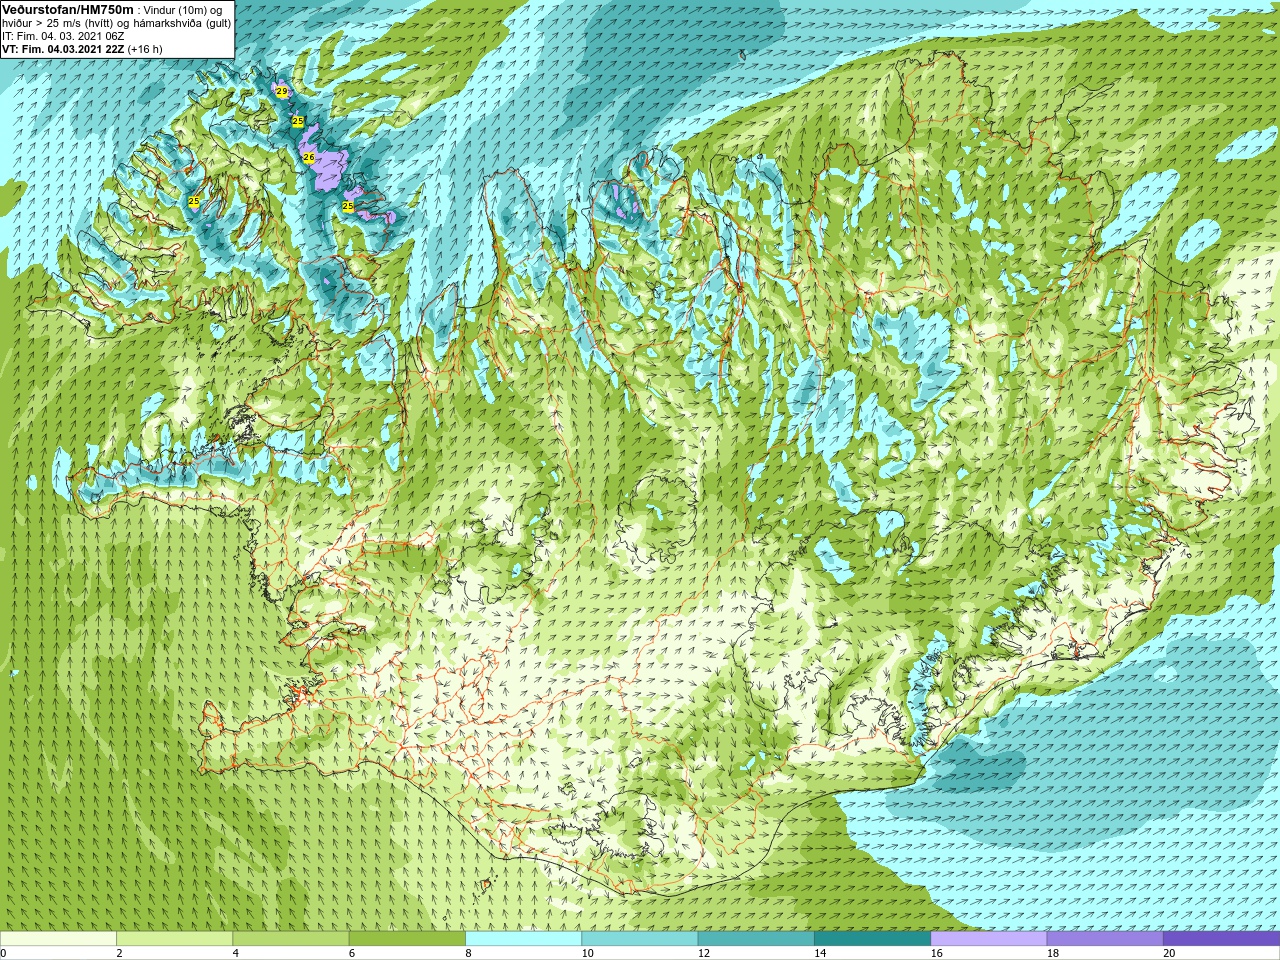Screen dimensions: 1280x960
Task: Click the legend scale number 10
Action: [x=587, y=953]
